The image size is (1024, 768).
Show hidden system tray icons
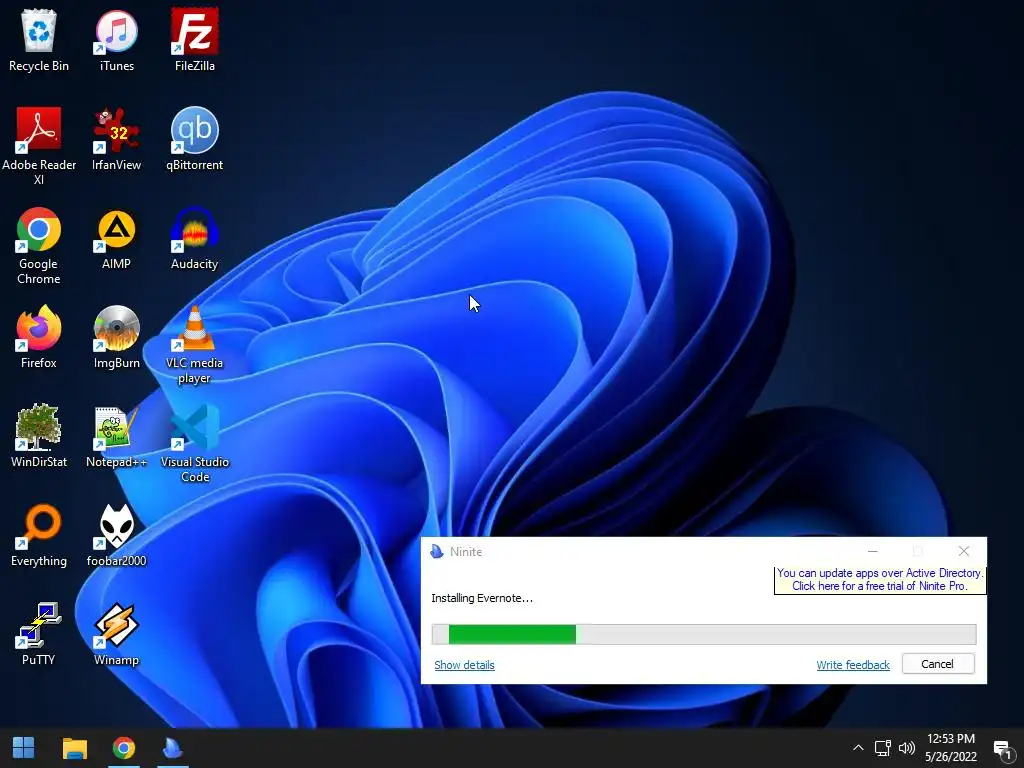point(858,748)
